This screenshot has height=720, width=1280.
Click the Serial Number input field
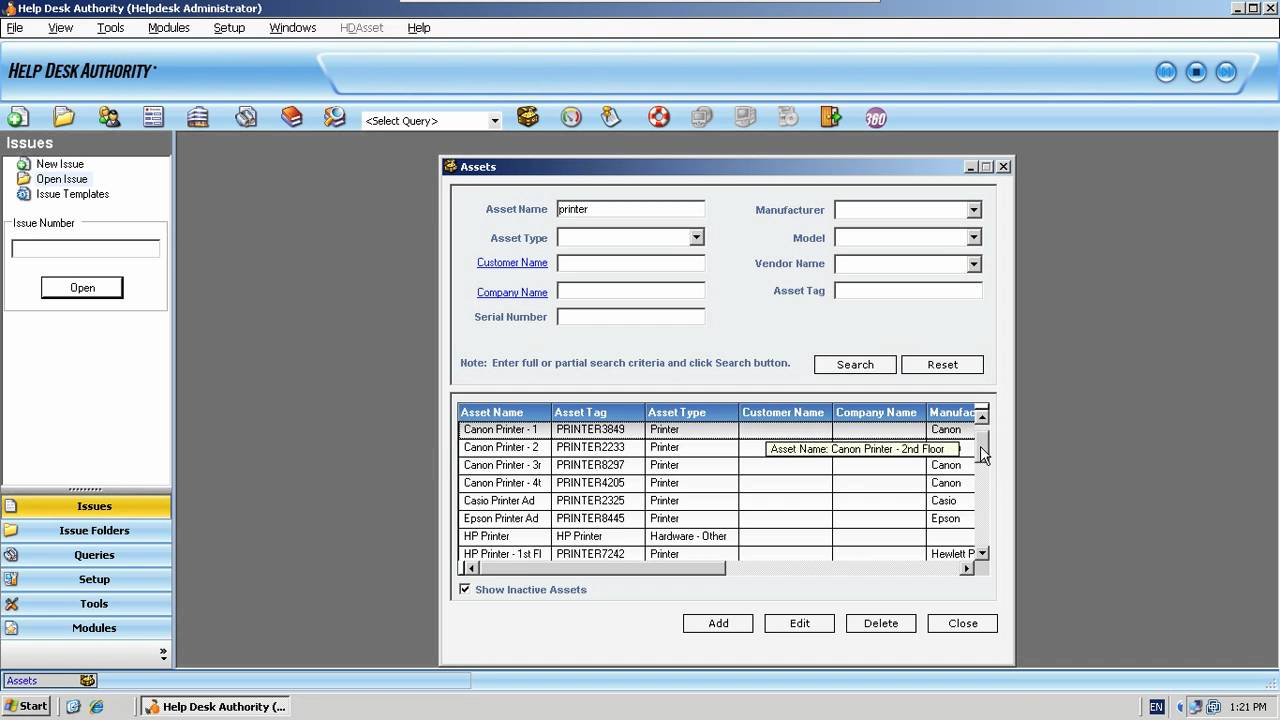pyautogui.click(x=630, y=317)
